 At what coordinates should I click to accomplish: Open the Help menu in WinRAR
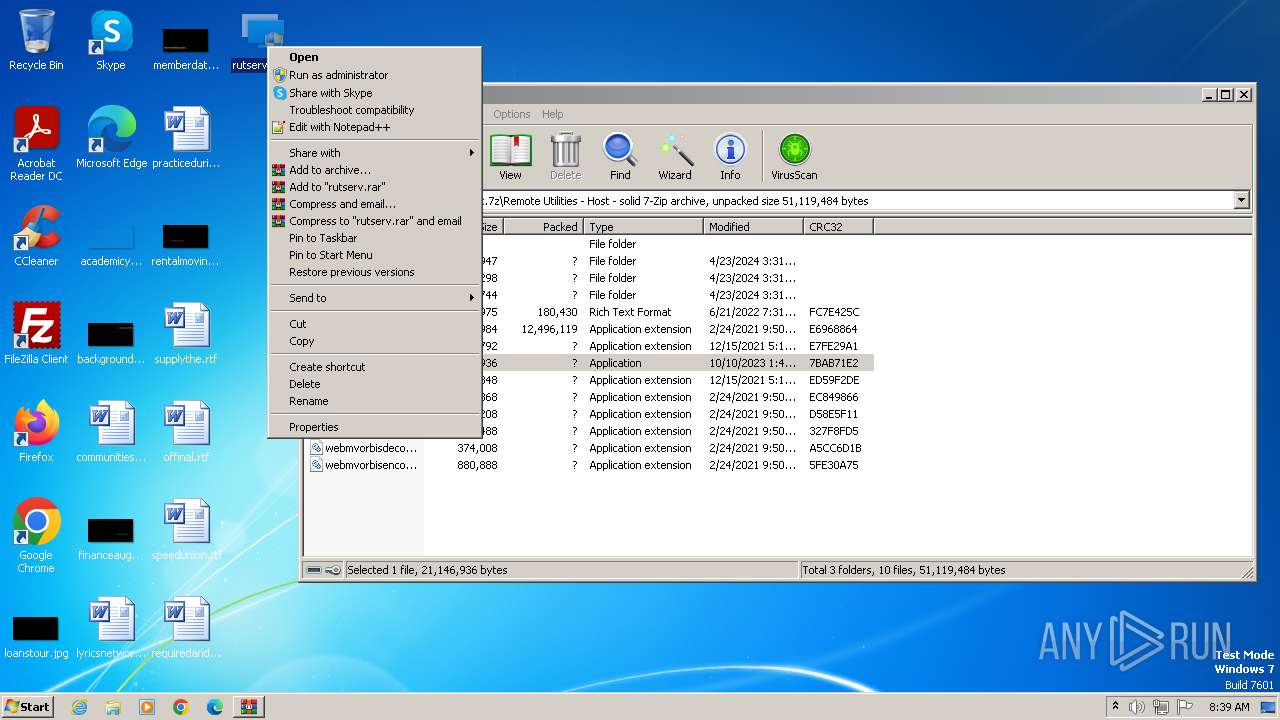[x=552, y=114]
